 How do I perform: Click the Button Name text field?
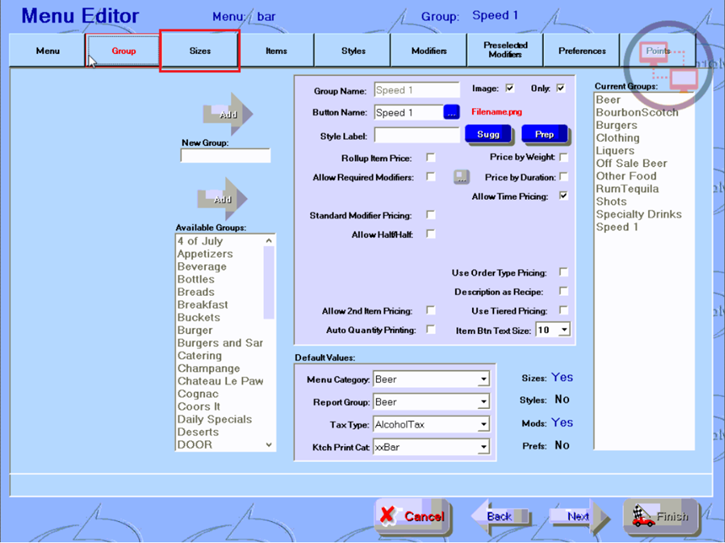point(409,112)
